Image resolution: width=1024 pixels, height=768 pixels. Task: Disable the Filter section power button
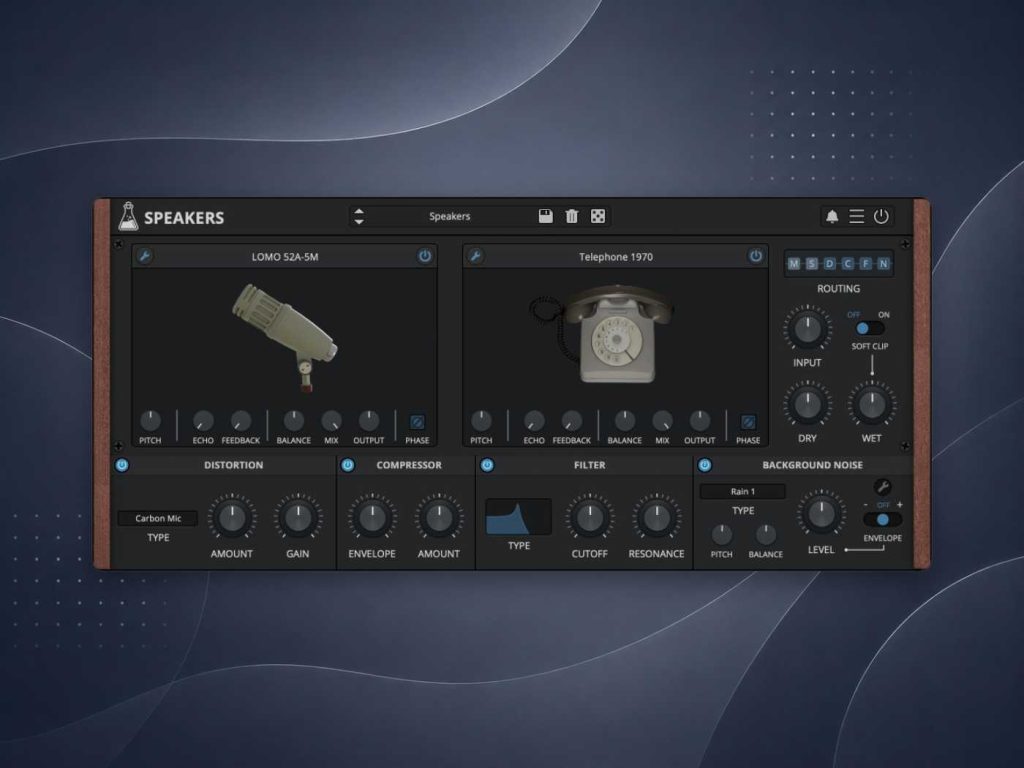[487, 465]
